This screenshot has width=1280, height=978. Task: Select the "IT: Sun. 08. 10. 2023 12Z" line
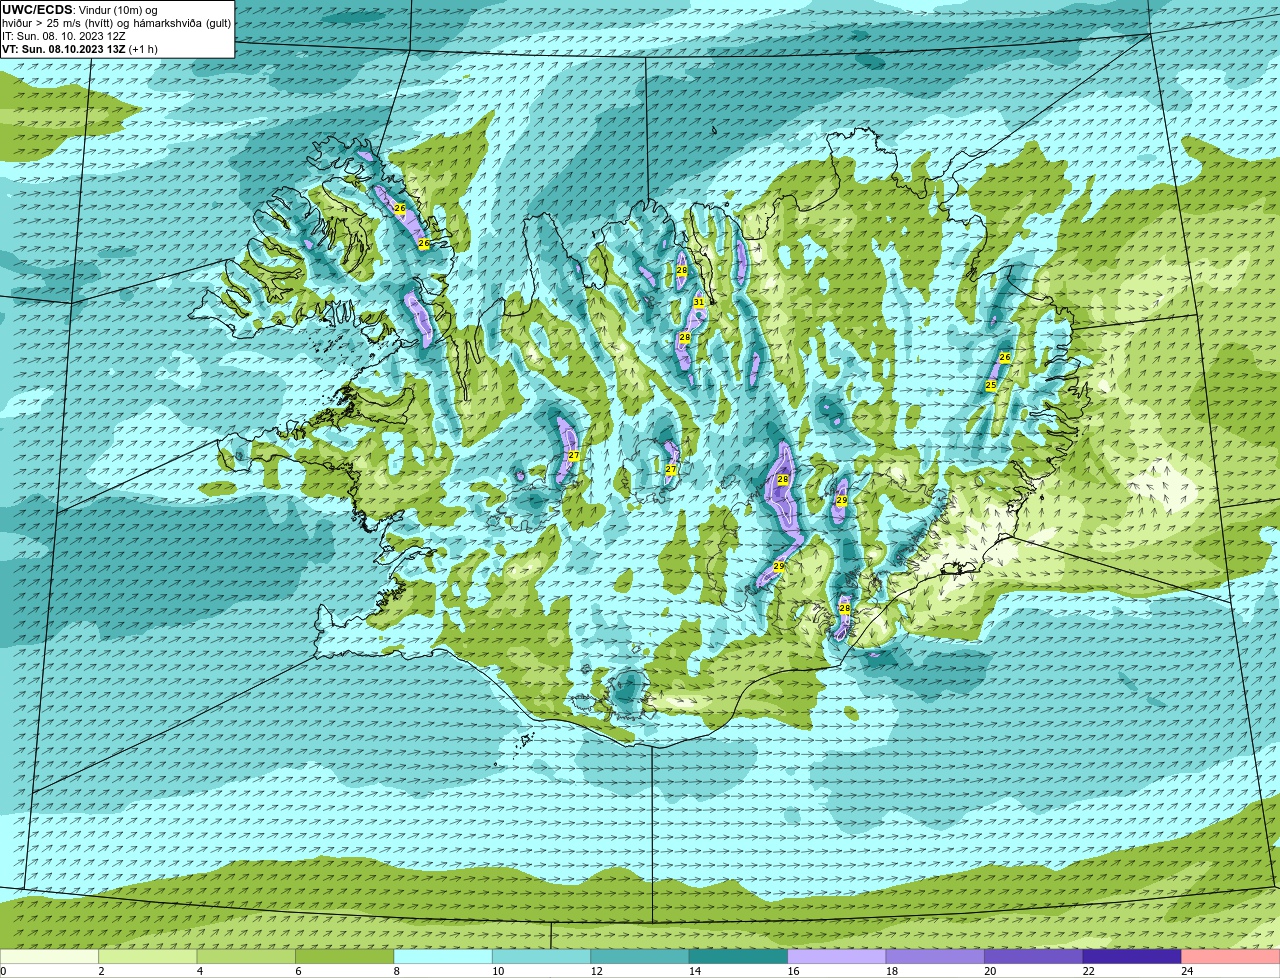(x=64, y=36)
